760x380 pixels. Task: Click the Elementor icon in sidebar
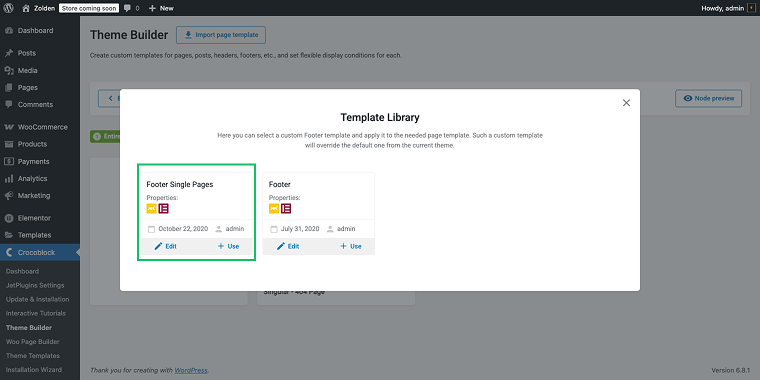[x=8, y=218]
